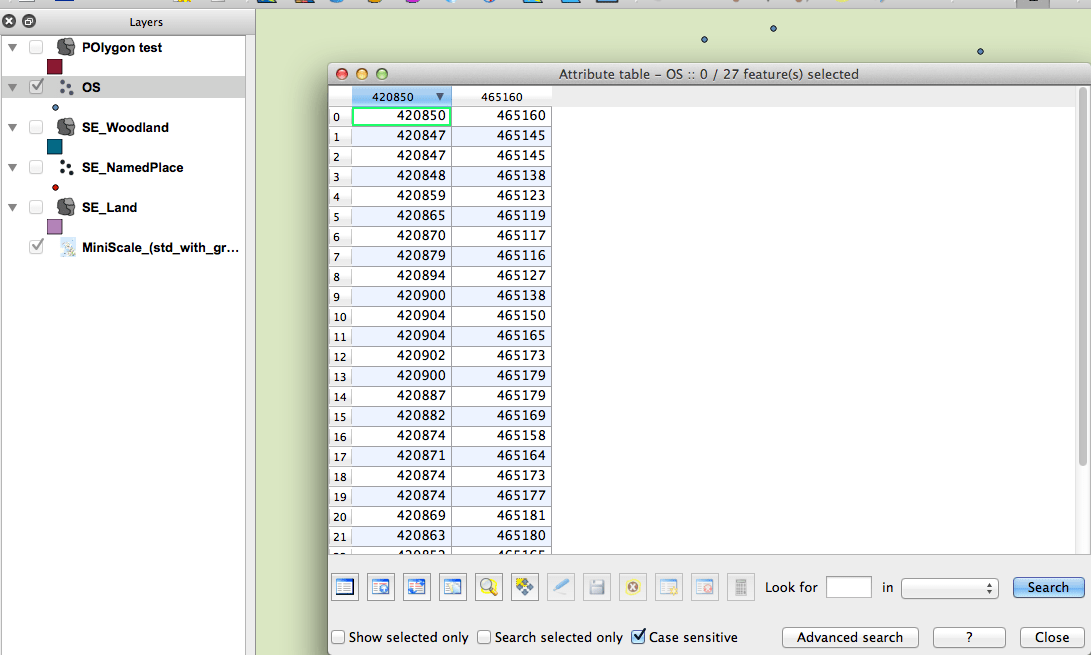
Task: Expand the POlygon test layer
Action: [x=12, y=47]
